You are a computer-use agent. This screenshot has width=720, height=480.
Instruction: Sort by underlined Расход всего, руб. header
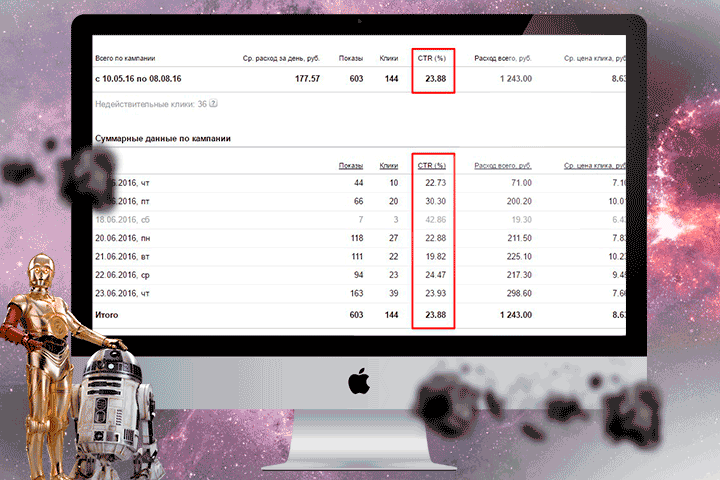pos(503,165)
